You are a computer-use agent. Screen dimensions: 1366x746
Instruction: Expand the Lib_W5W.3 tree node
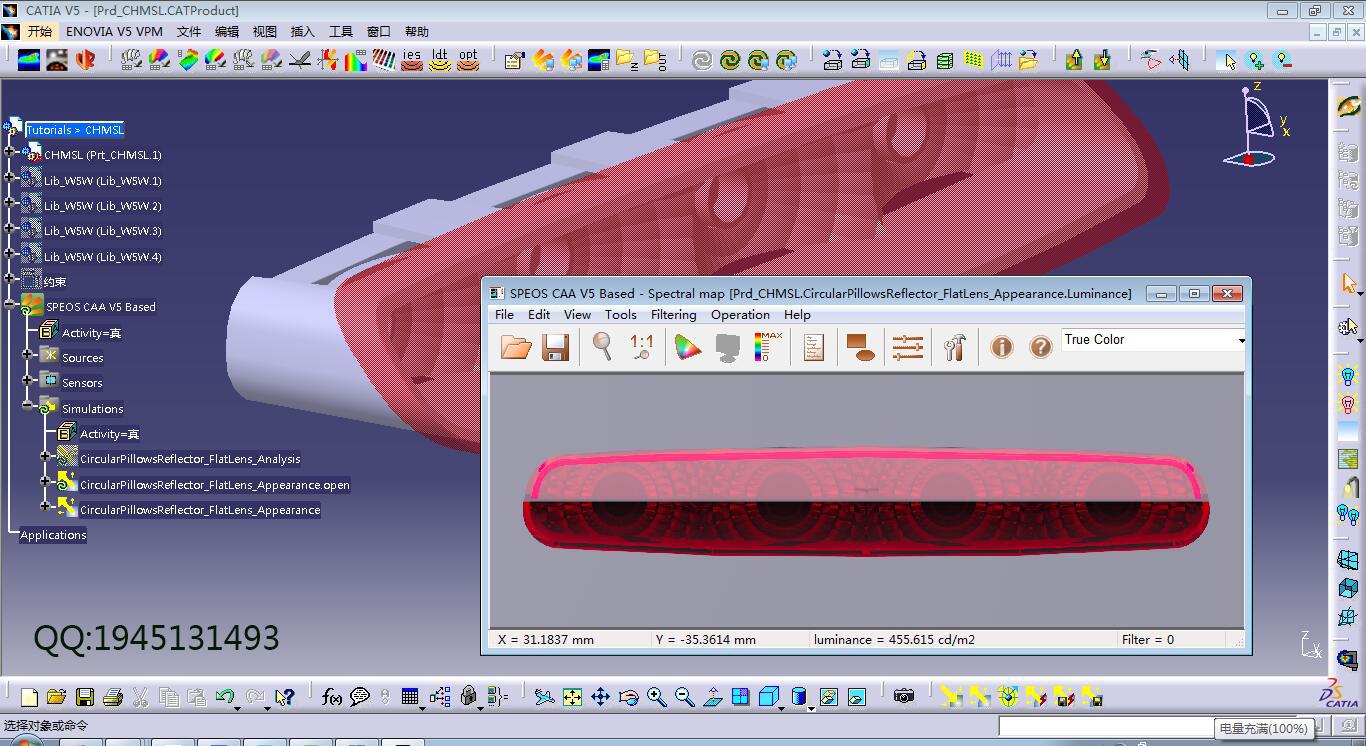tap(9, 228)
